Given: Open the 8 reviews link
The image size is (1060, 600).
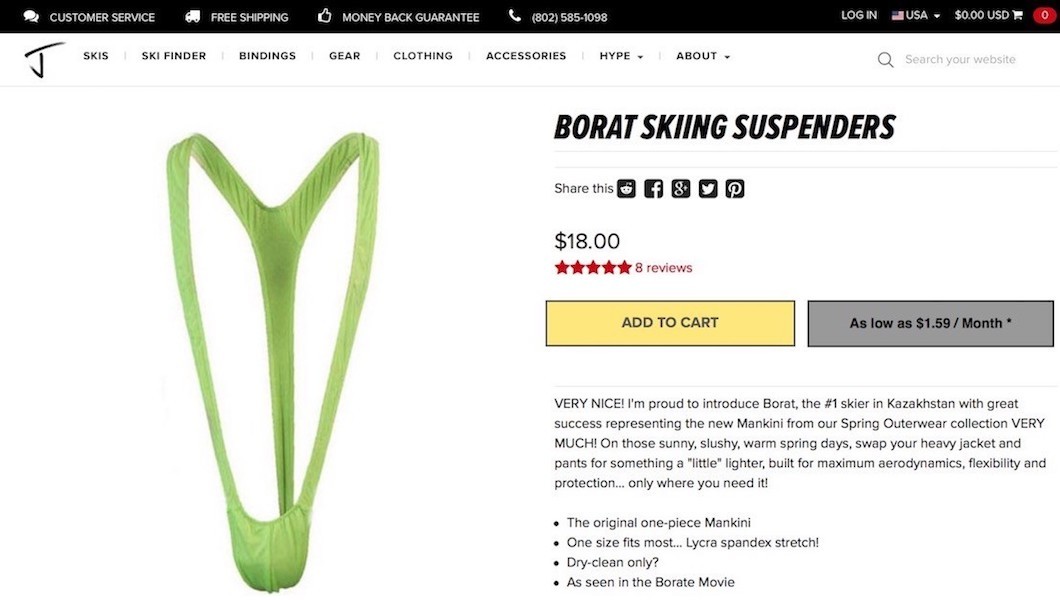Looking at the screenshot, I should click(x=663, y=268).
